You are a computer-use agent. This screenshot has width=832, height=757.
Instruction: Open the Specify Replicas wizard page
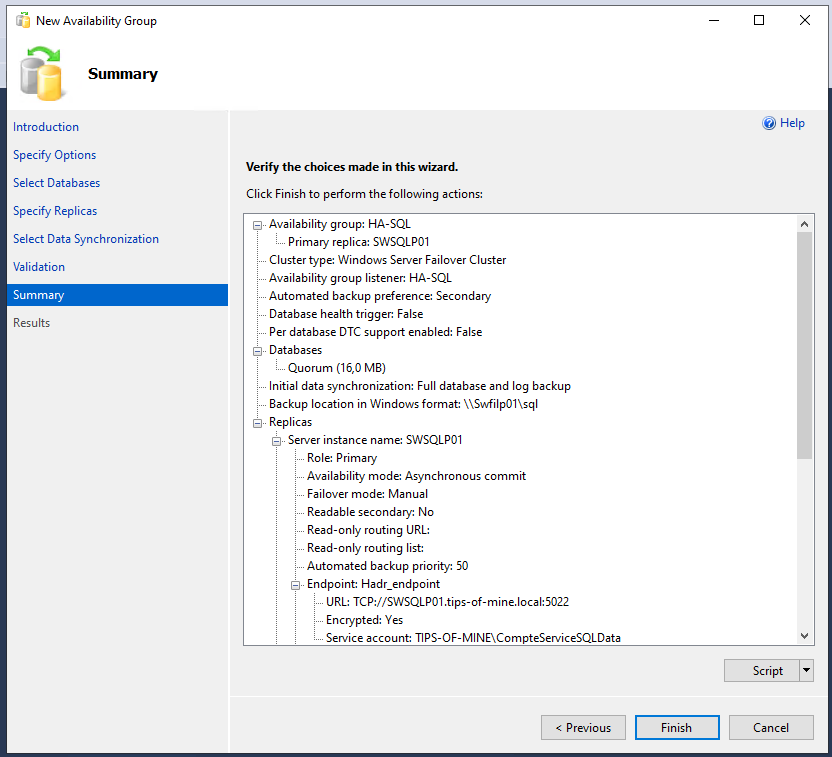click(55, 211)
